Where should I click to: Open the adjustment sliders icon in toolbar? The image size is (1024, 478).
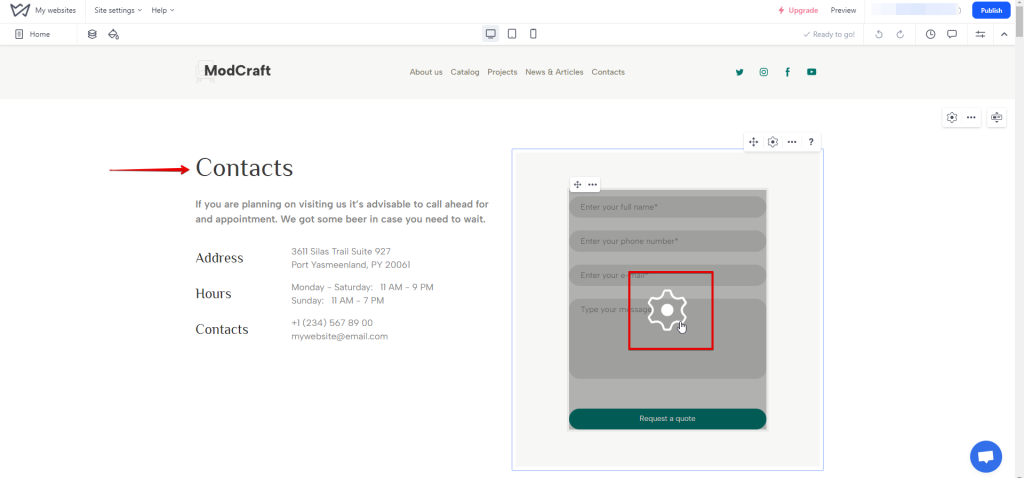pyautogui.click(x=980, y=34)
